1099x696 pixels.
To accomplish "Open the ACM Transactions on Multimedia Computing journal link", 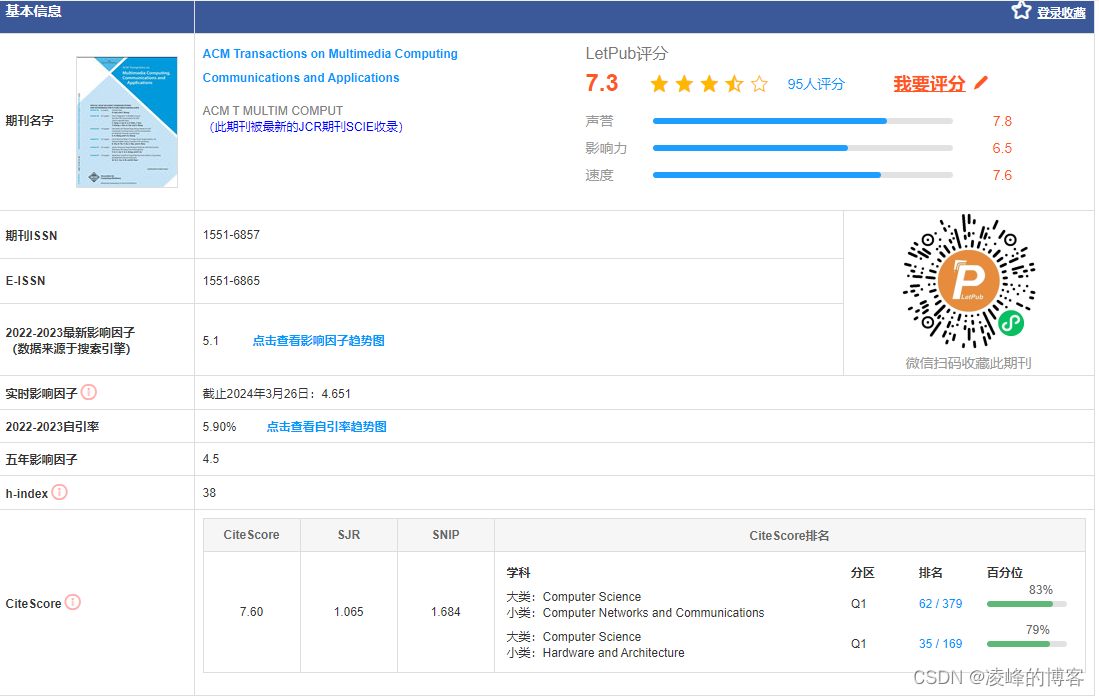I will tap(330, 66).
